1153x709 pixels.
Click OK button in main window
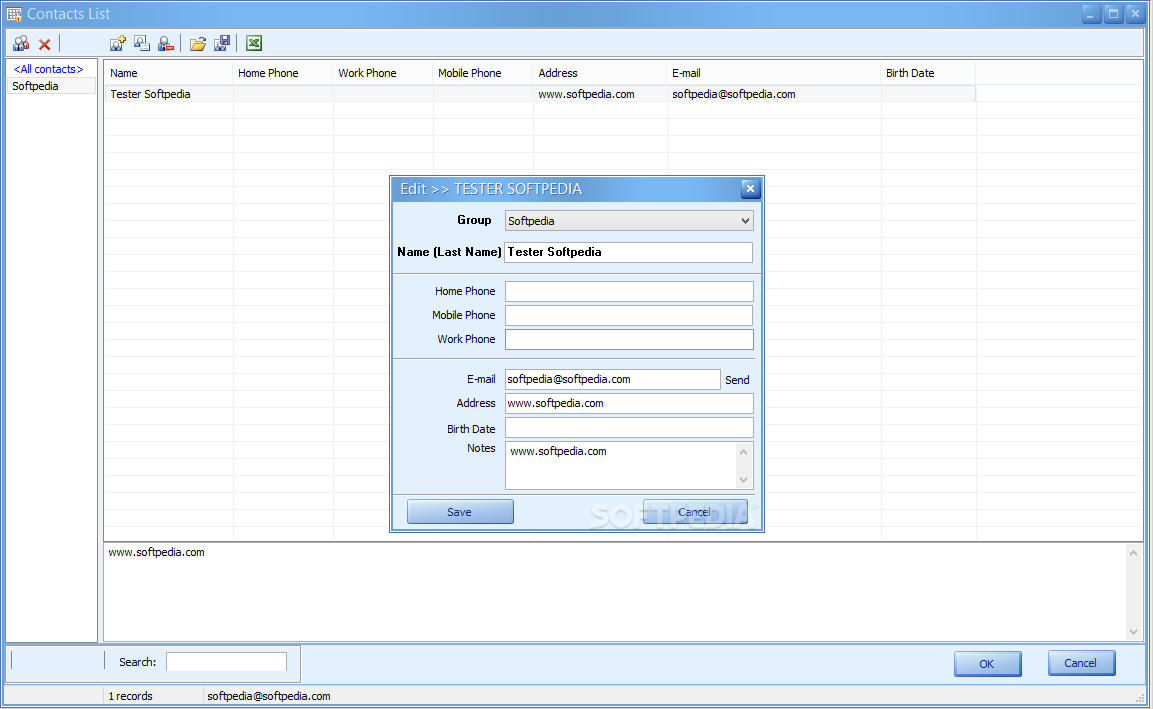pos(988,663)
